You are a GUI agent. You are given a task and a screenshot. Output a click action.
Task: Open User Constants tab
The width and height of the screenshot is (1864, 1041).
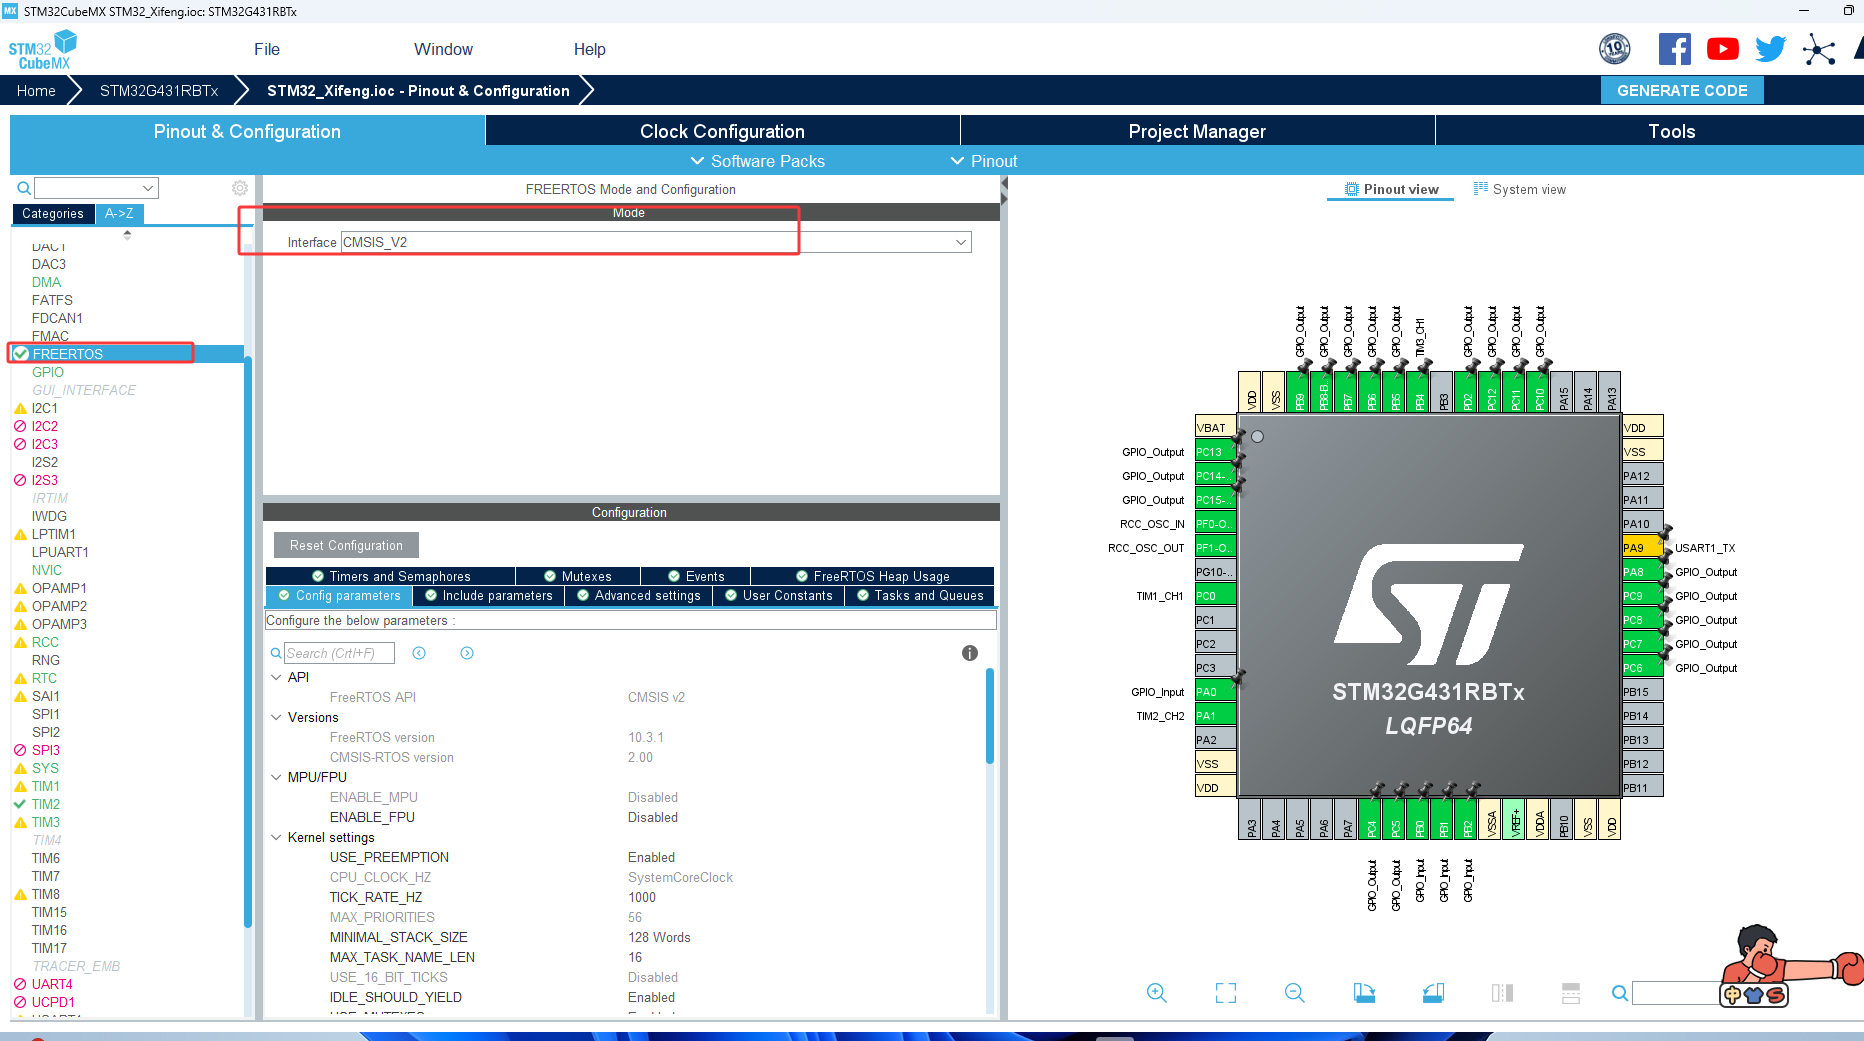pos(779,596)
